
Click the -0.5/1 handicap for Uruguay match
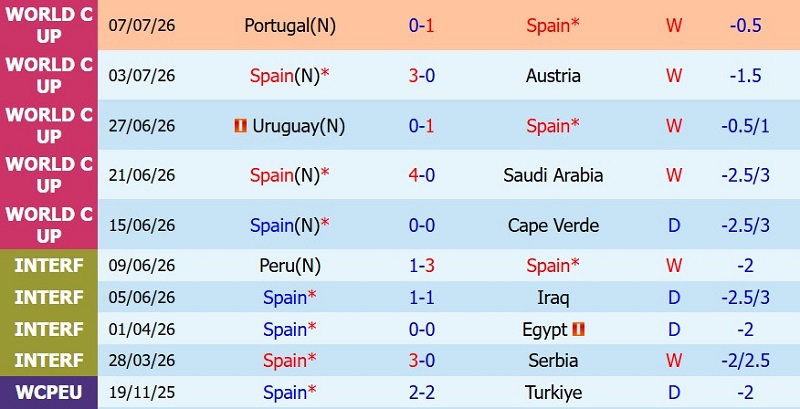coord(745,125)
